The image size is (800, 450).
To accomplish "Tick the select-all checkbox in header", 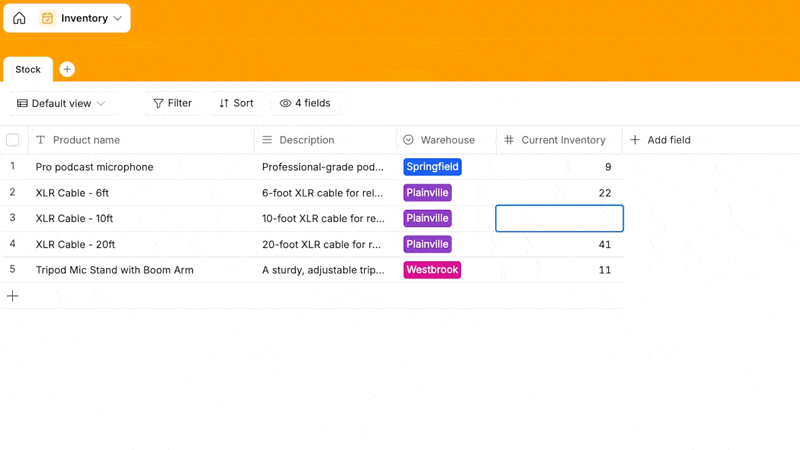I will point(13,140).
